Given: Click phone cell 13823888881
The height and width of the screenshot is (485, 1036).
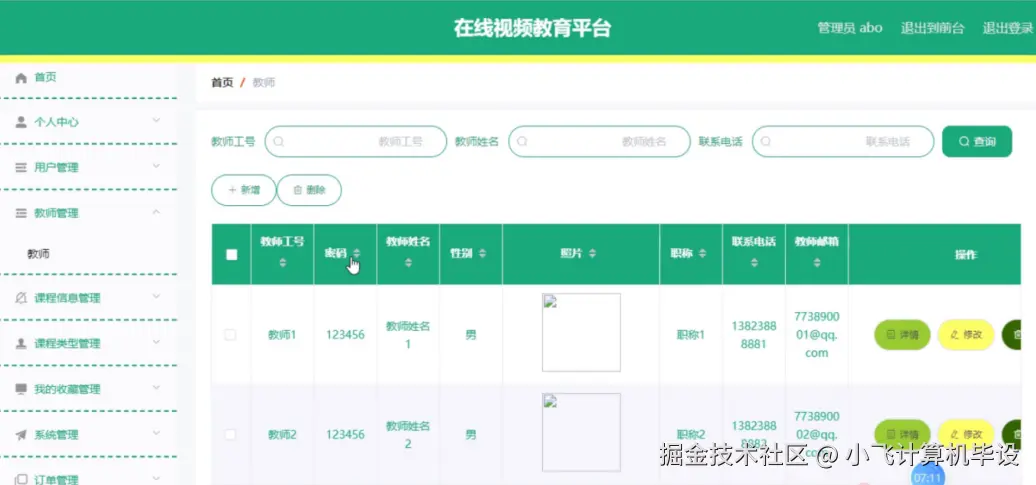Looking at the screenshot, I should (754, 335).
